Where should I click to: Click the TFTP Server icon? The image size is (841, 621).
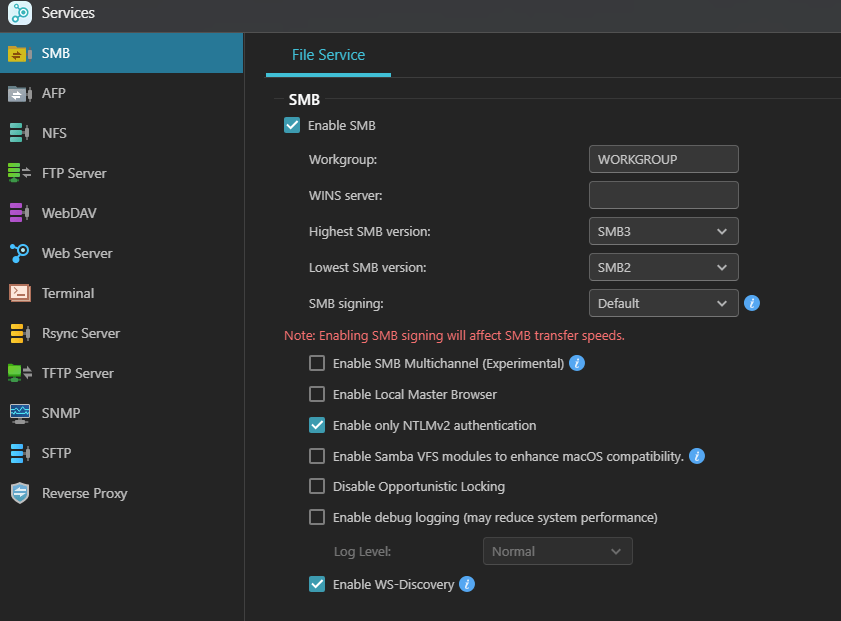20,373
